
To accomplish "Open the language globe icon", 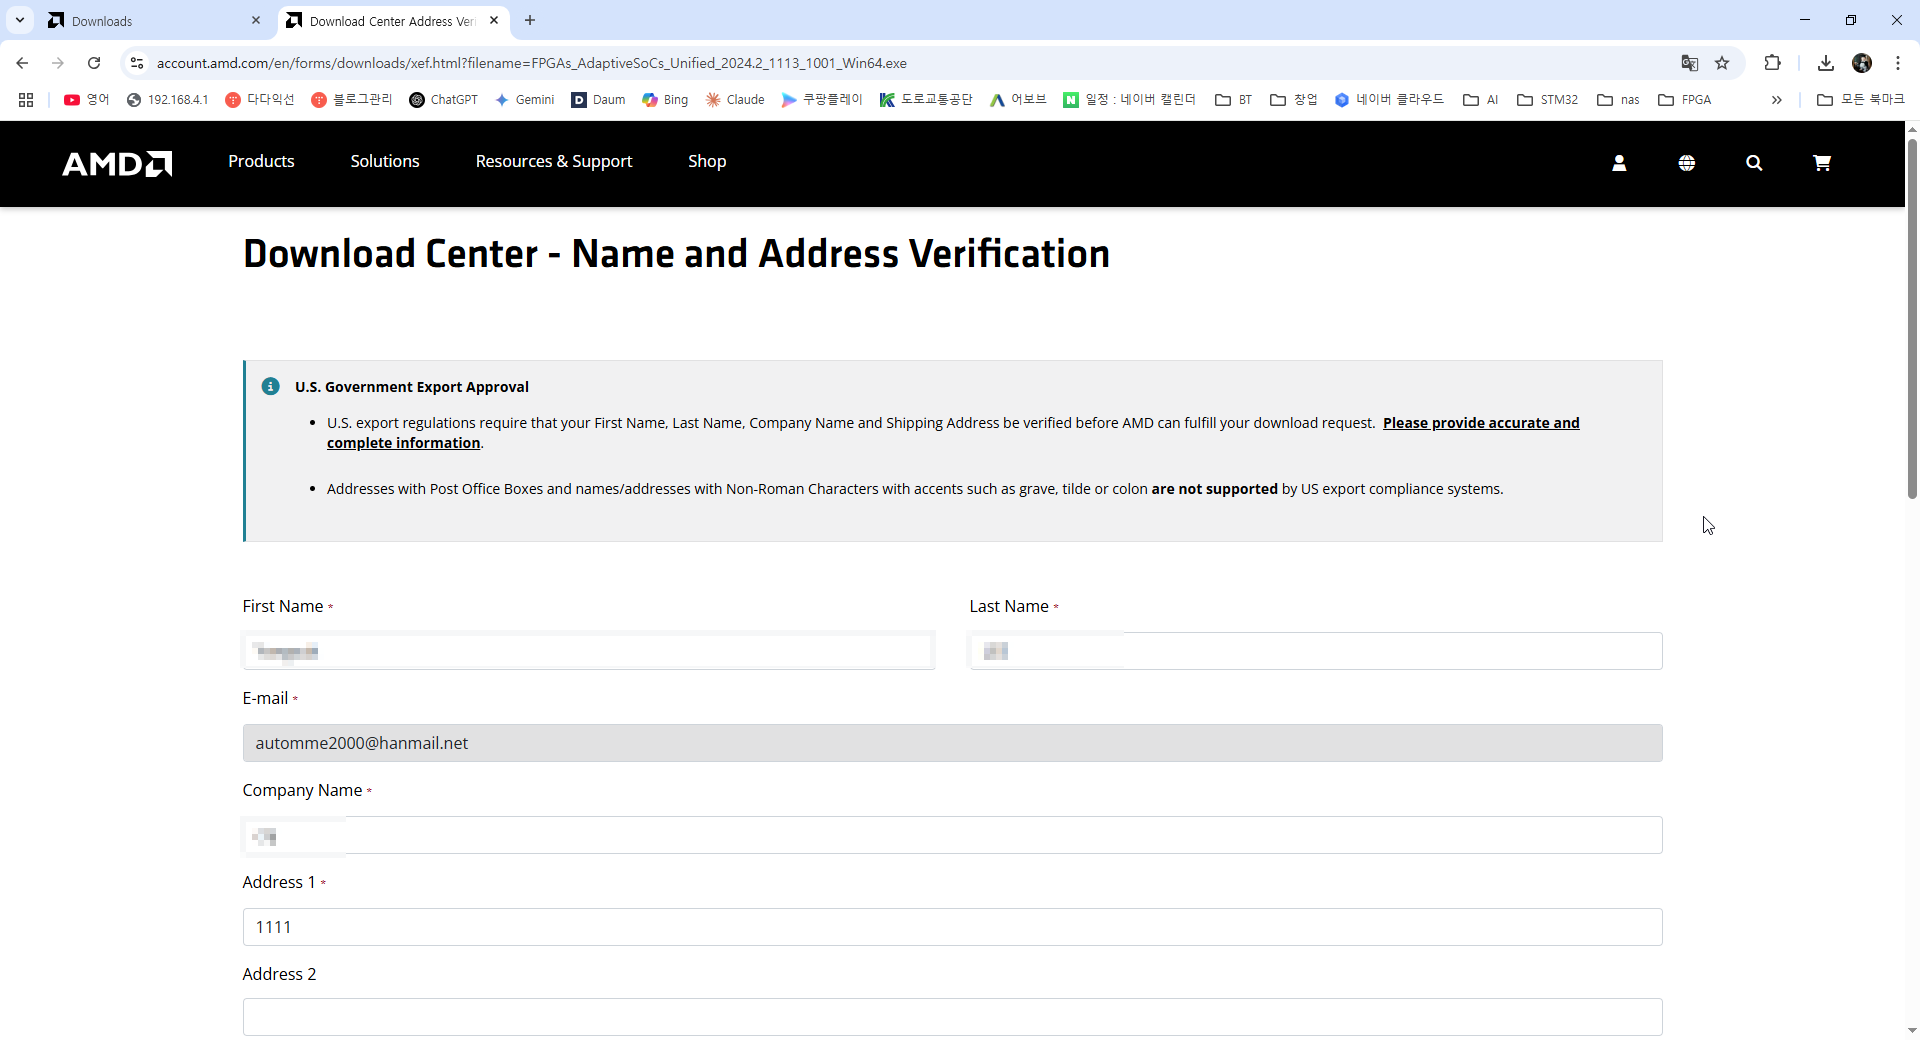I will click(1687, 163).
